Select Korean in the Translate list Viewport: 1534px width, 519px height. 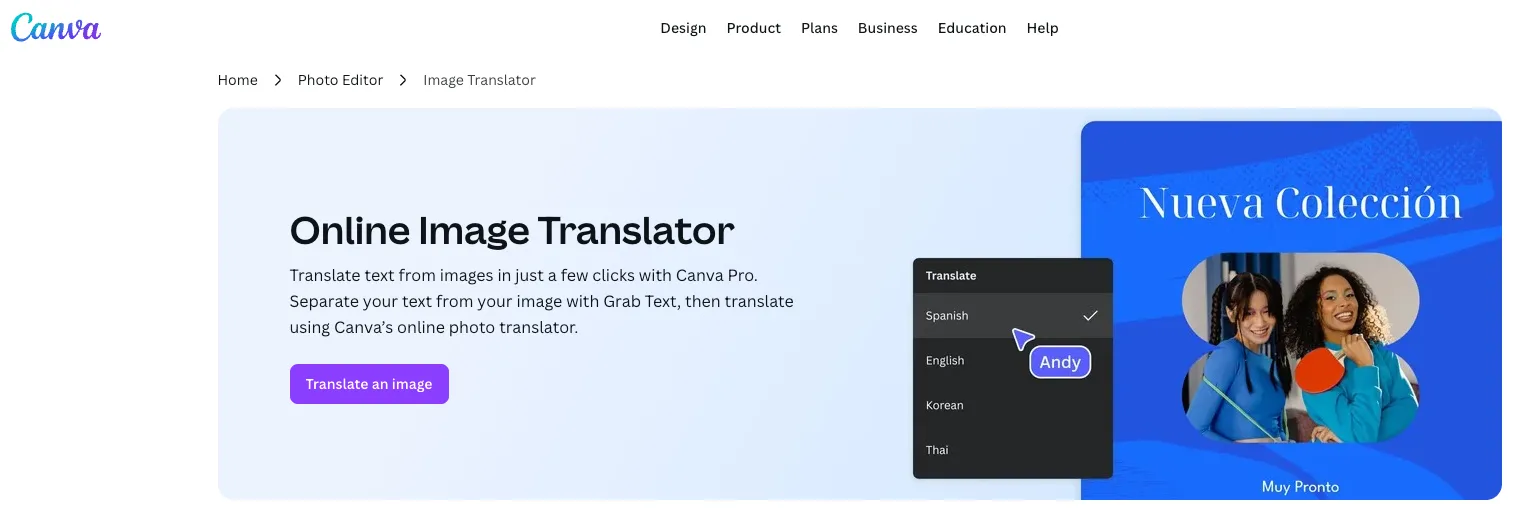1013,405
